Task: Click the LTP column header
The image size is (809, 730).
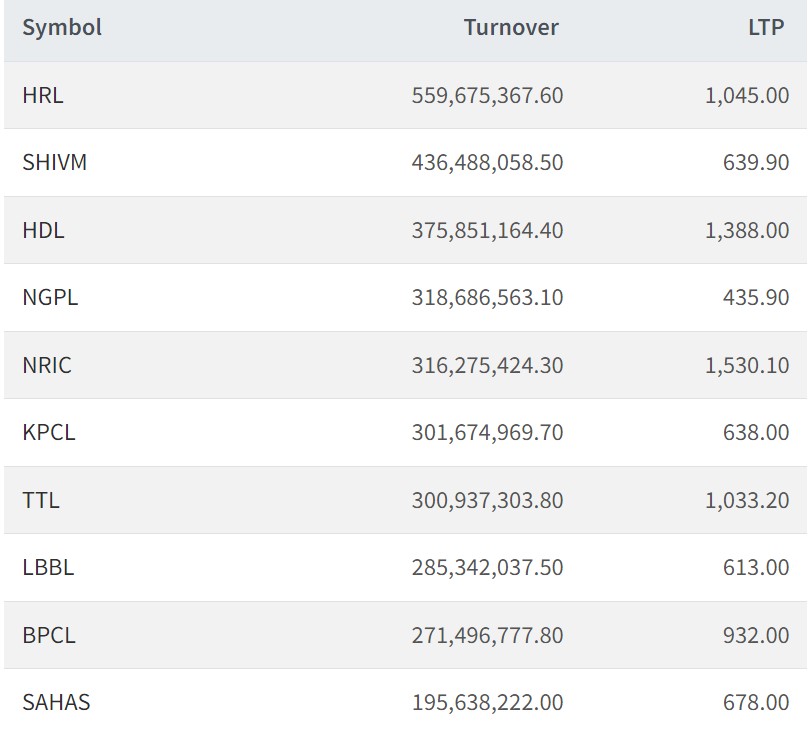Action: click(x=766, y=28)
